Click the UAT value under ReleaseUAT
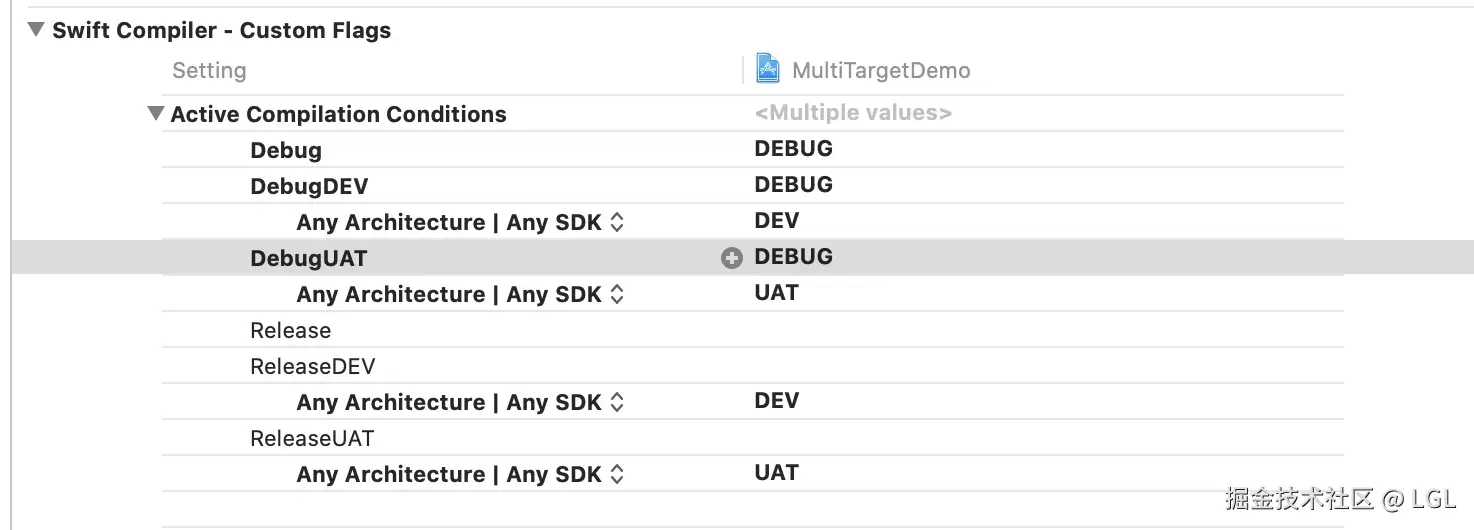Image resolution: width=1474 pixels, height=530 pixels. [777, 473]
